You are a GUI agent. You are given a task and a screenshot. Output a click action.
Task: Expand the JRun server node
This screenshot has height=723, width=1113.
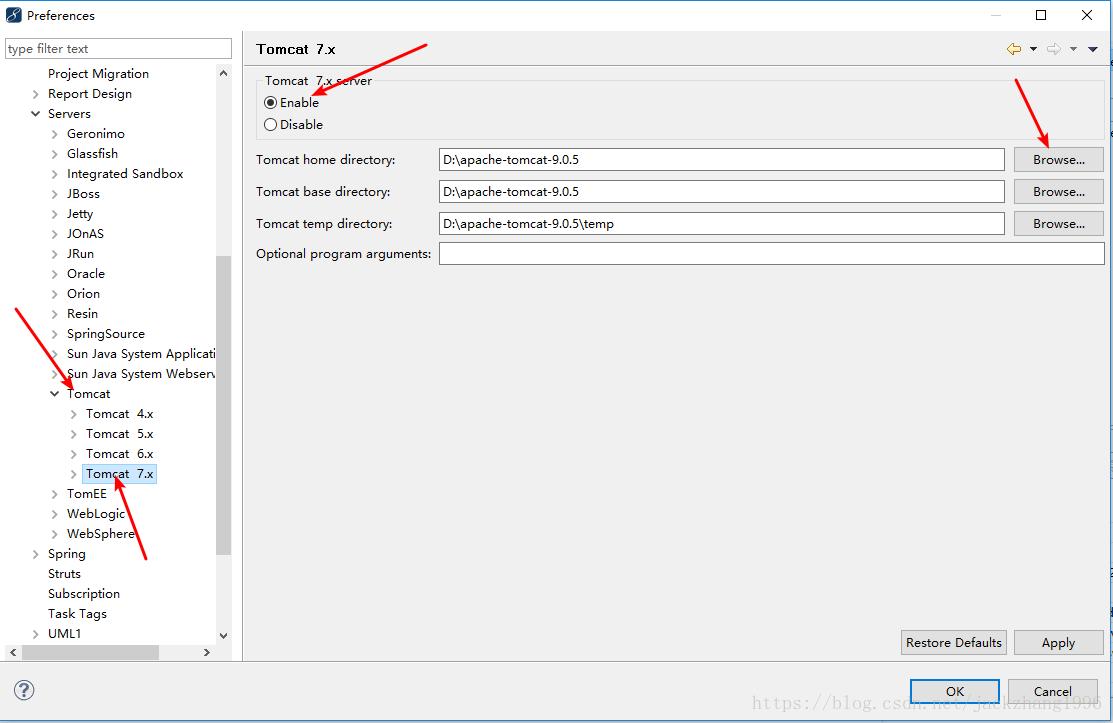click(55, 253)
